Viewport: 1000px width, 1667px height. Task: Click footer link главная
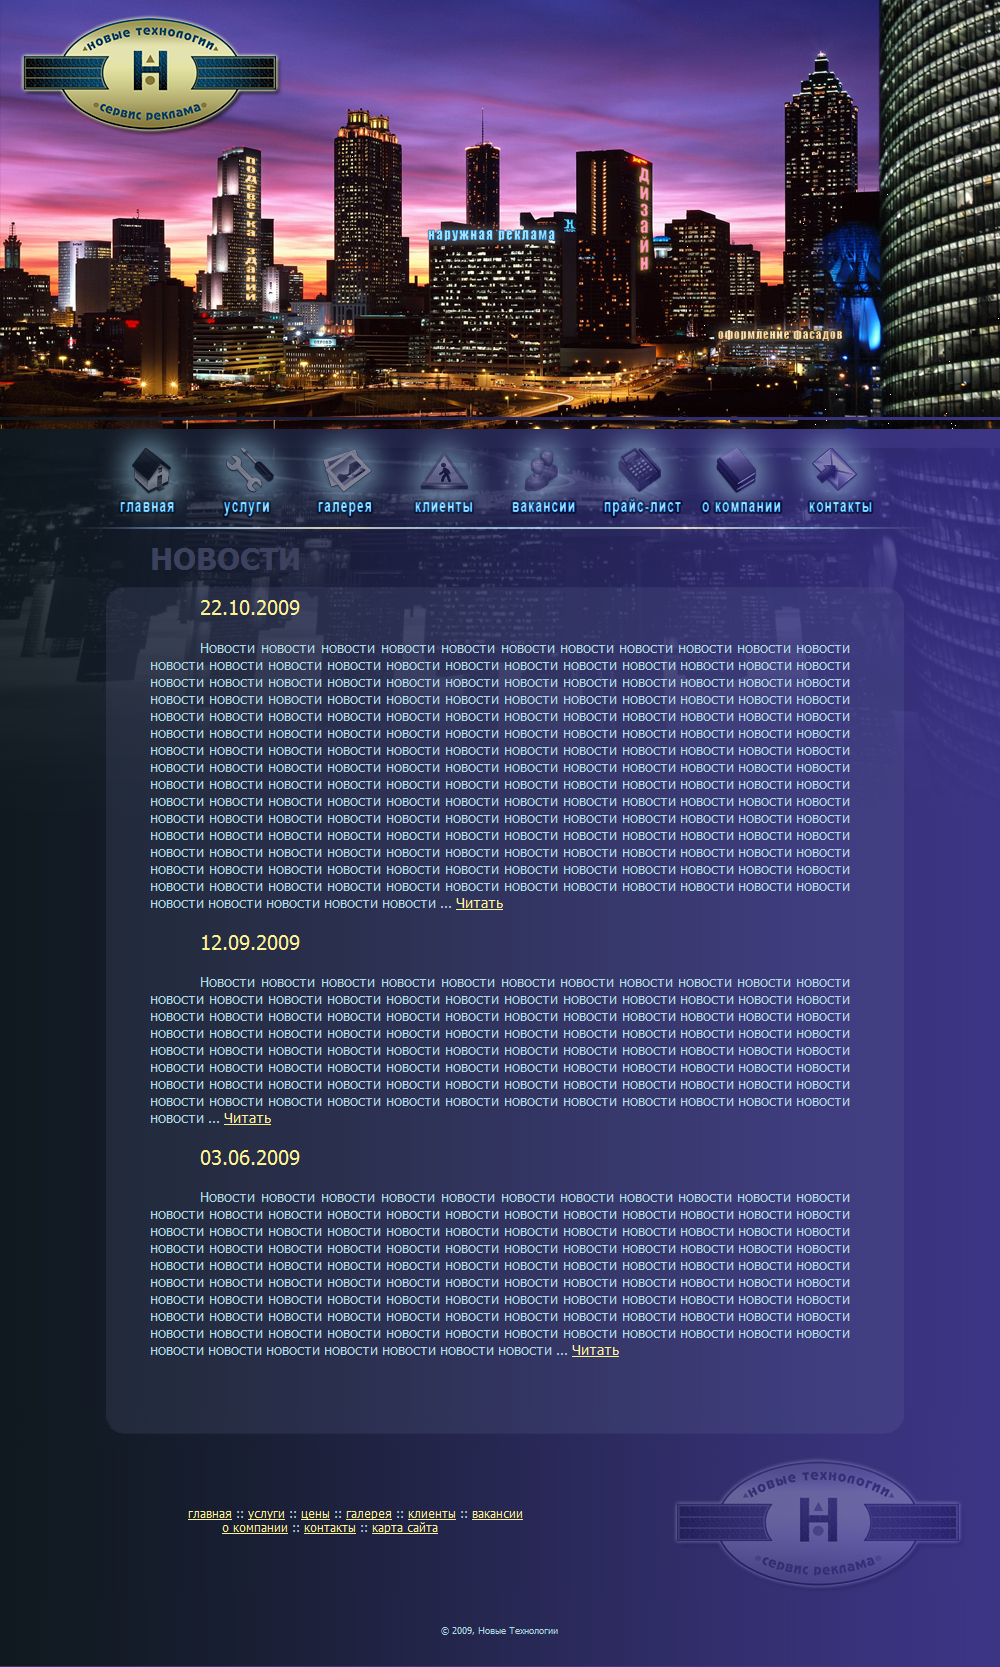coord(210,1514)
